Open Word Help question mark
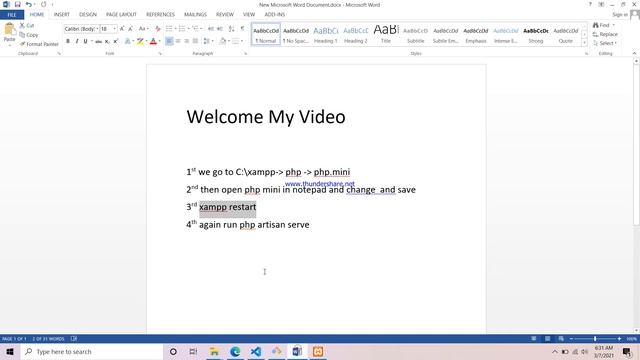This screenshot has height=360, width=640. pos(590,4)
